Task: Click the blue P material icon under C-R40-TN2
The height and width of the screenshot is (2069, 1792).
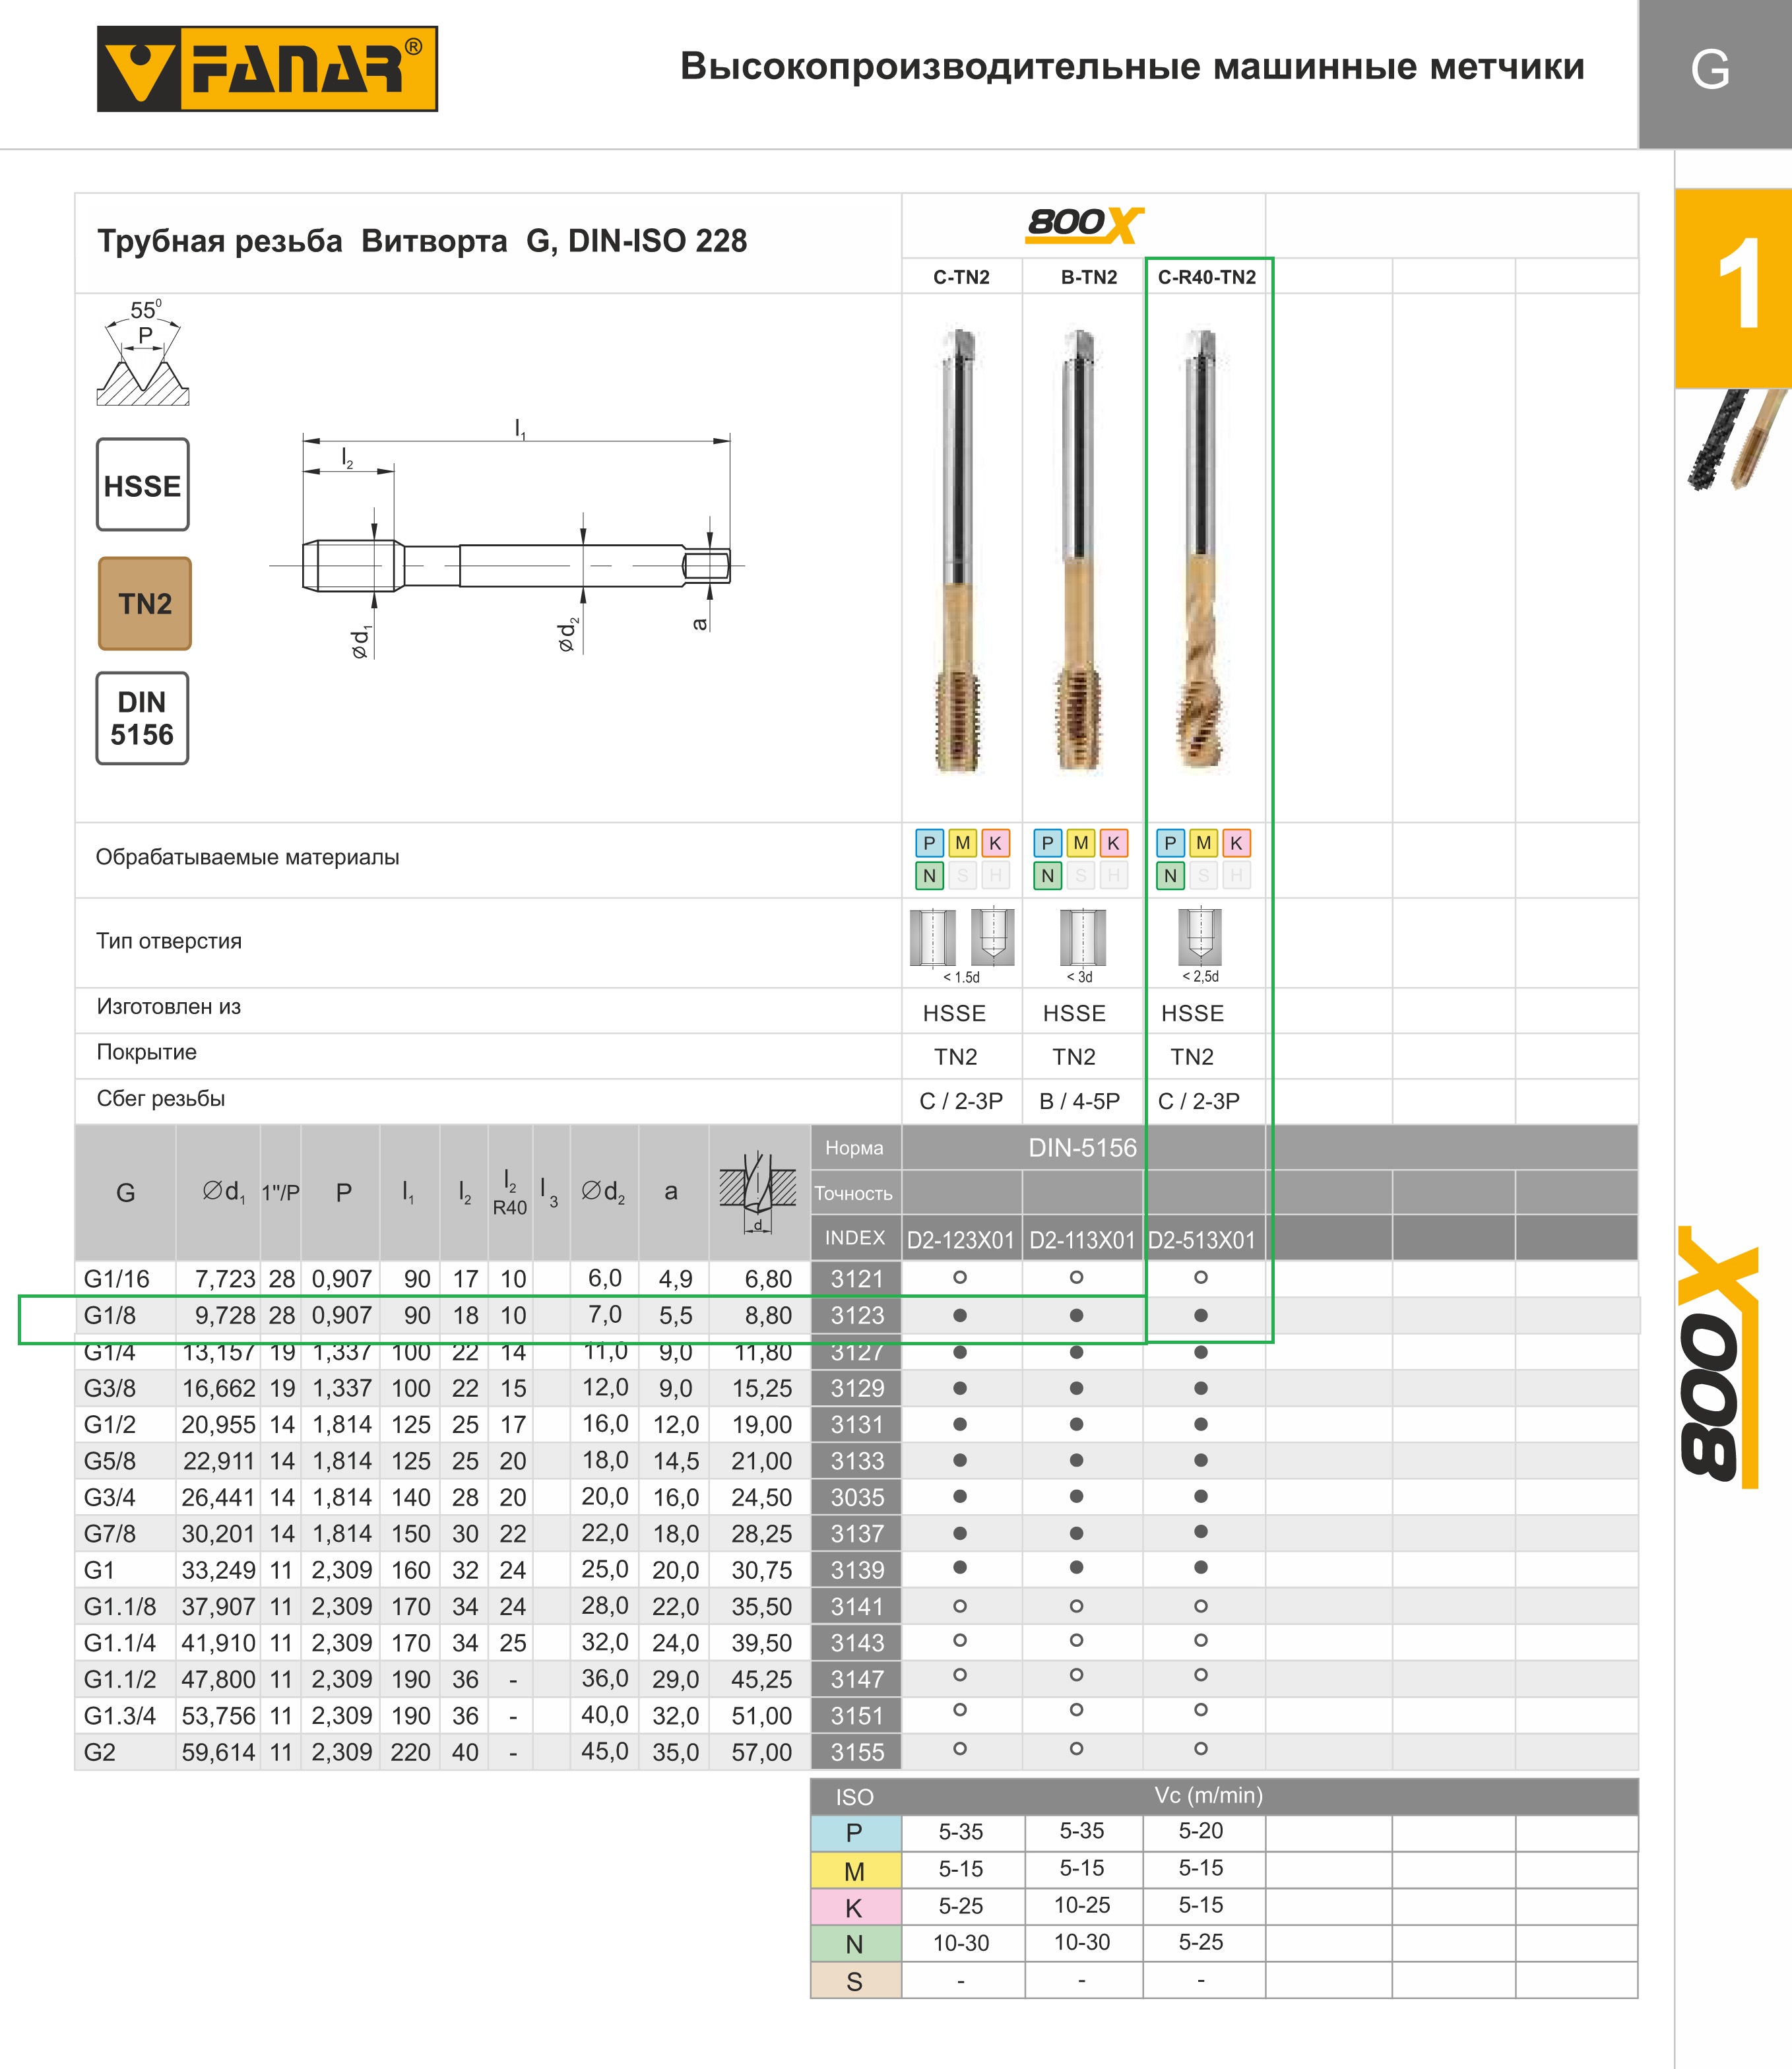Action: point(1170,843)
